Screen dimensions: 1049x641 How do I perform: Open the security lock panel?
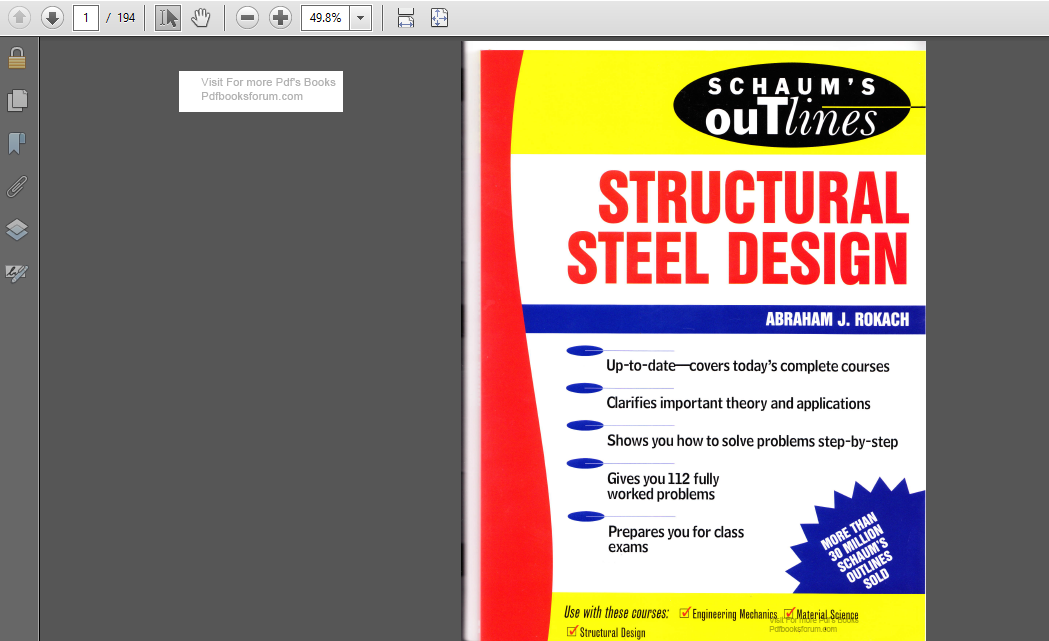[x=17, y=58]
